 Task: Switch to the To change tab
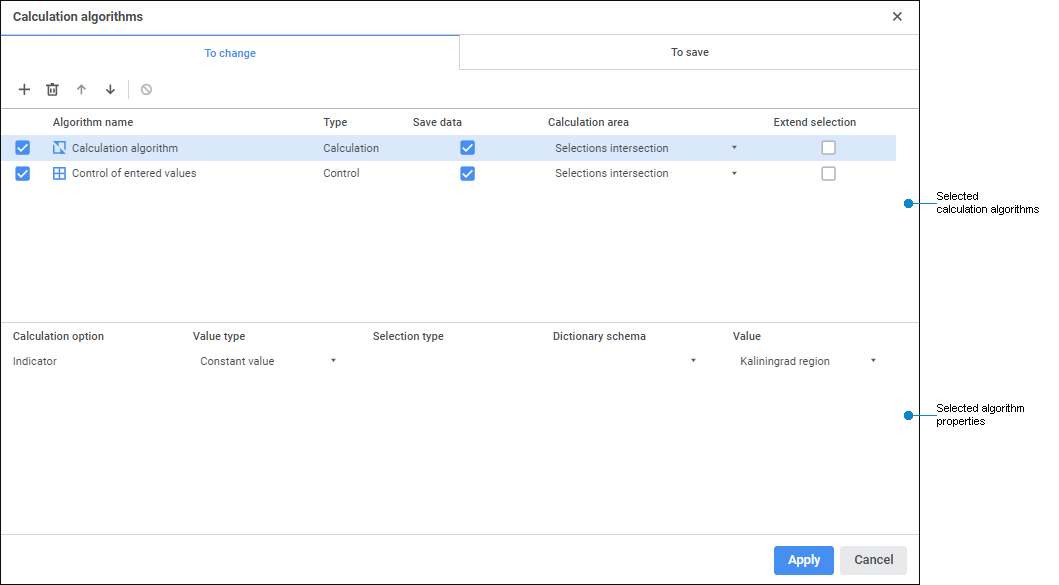point(230,53)
